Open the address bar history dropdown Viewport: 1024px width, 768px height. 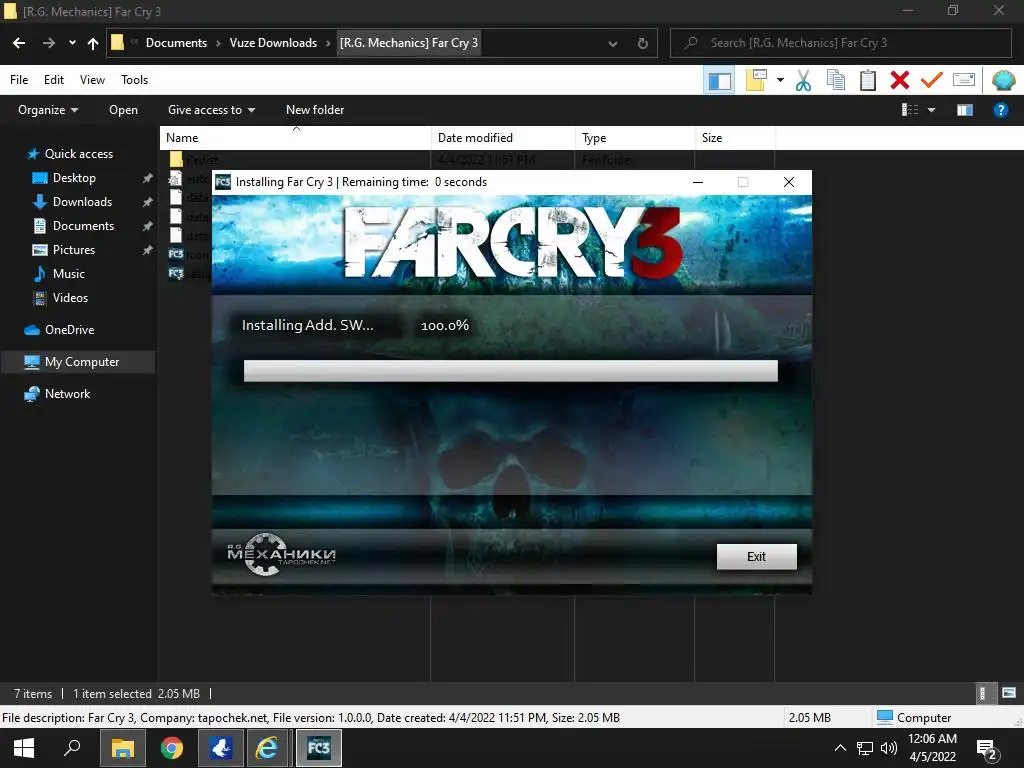(x=613, y=43)
